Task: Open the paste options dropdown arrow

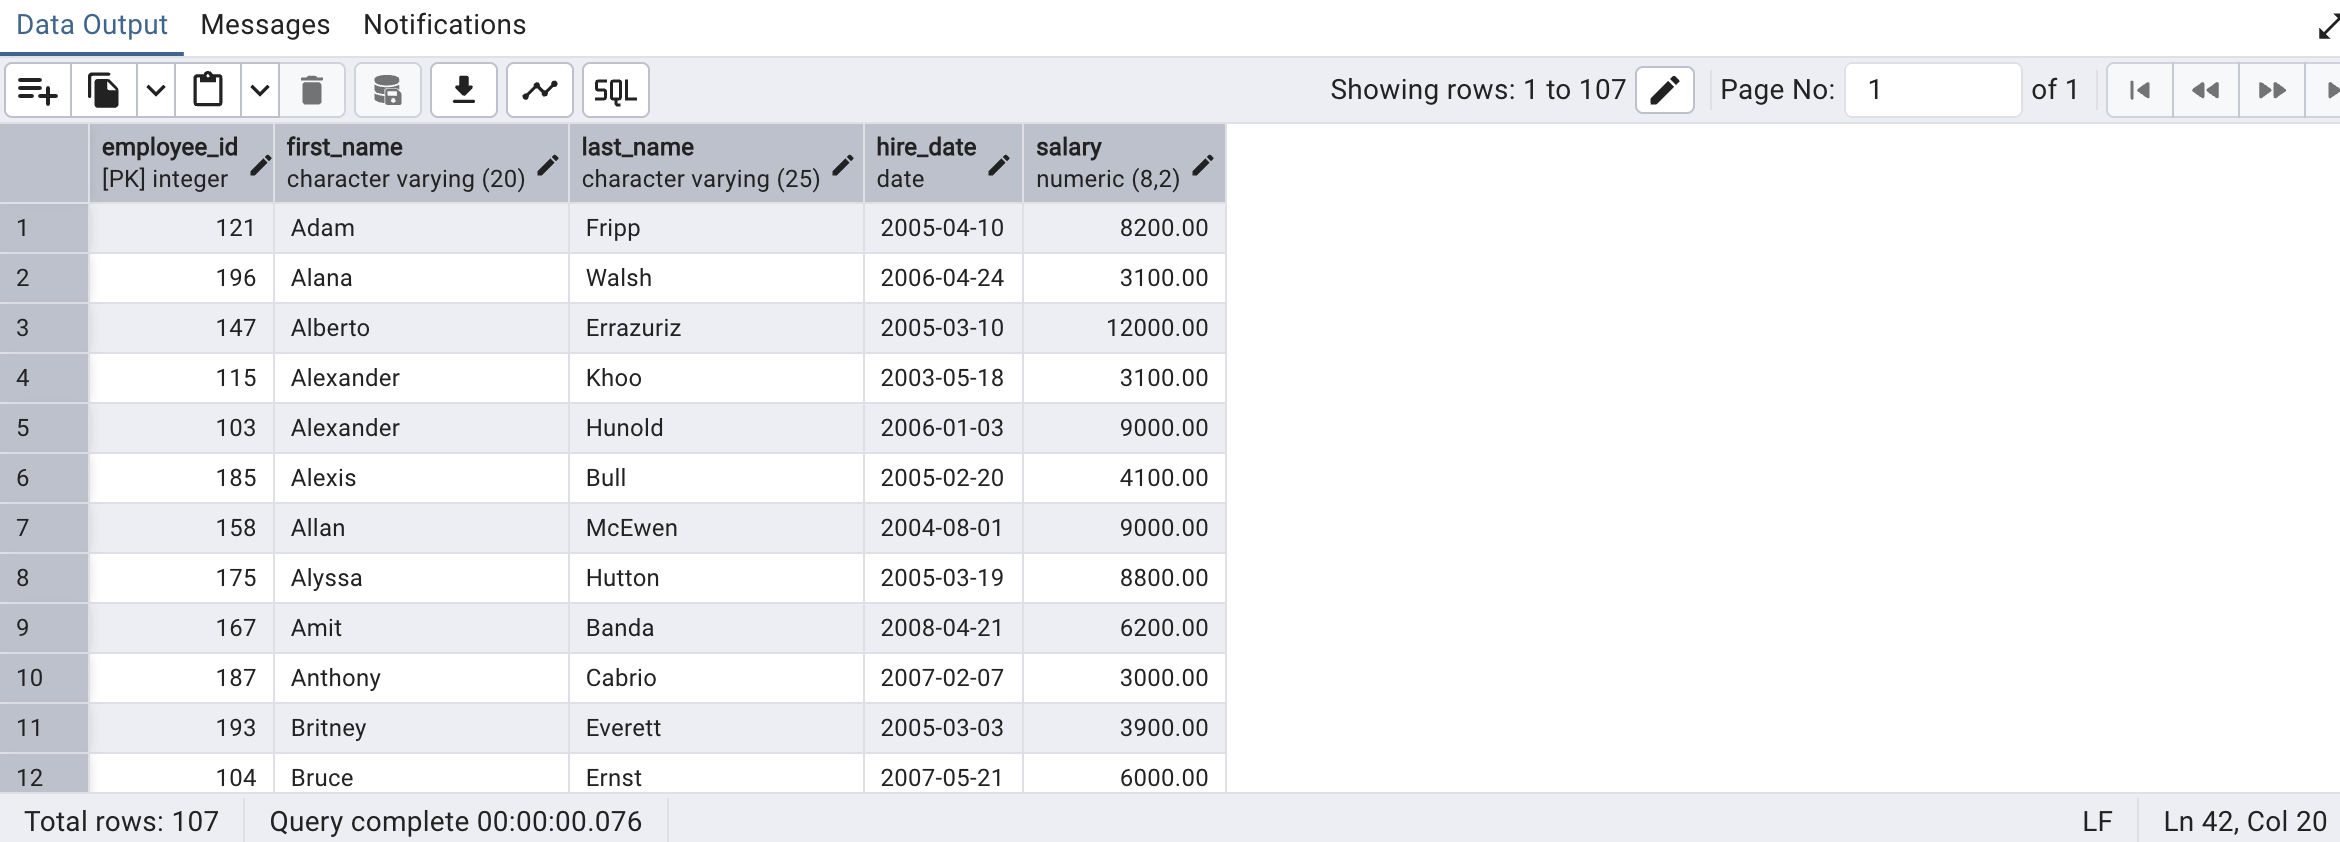Action: pos(260,91)
